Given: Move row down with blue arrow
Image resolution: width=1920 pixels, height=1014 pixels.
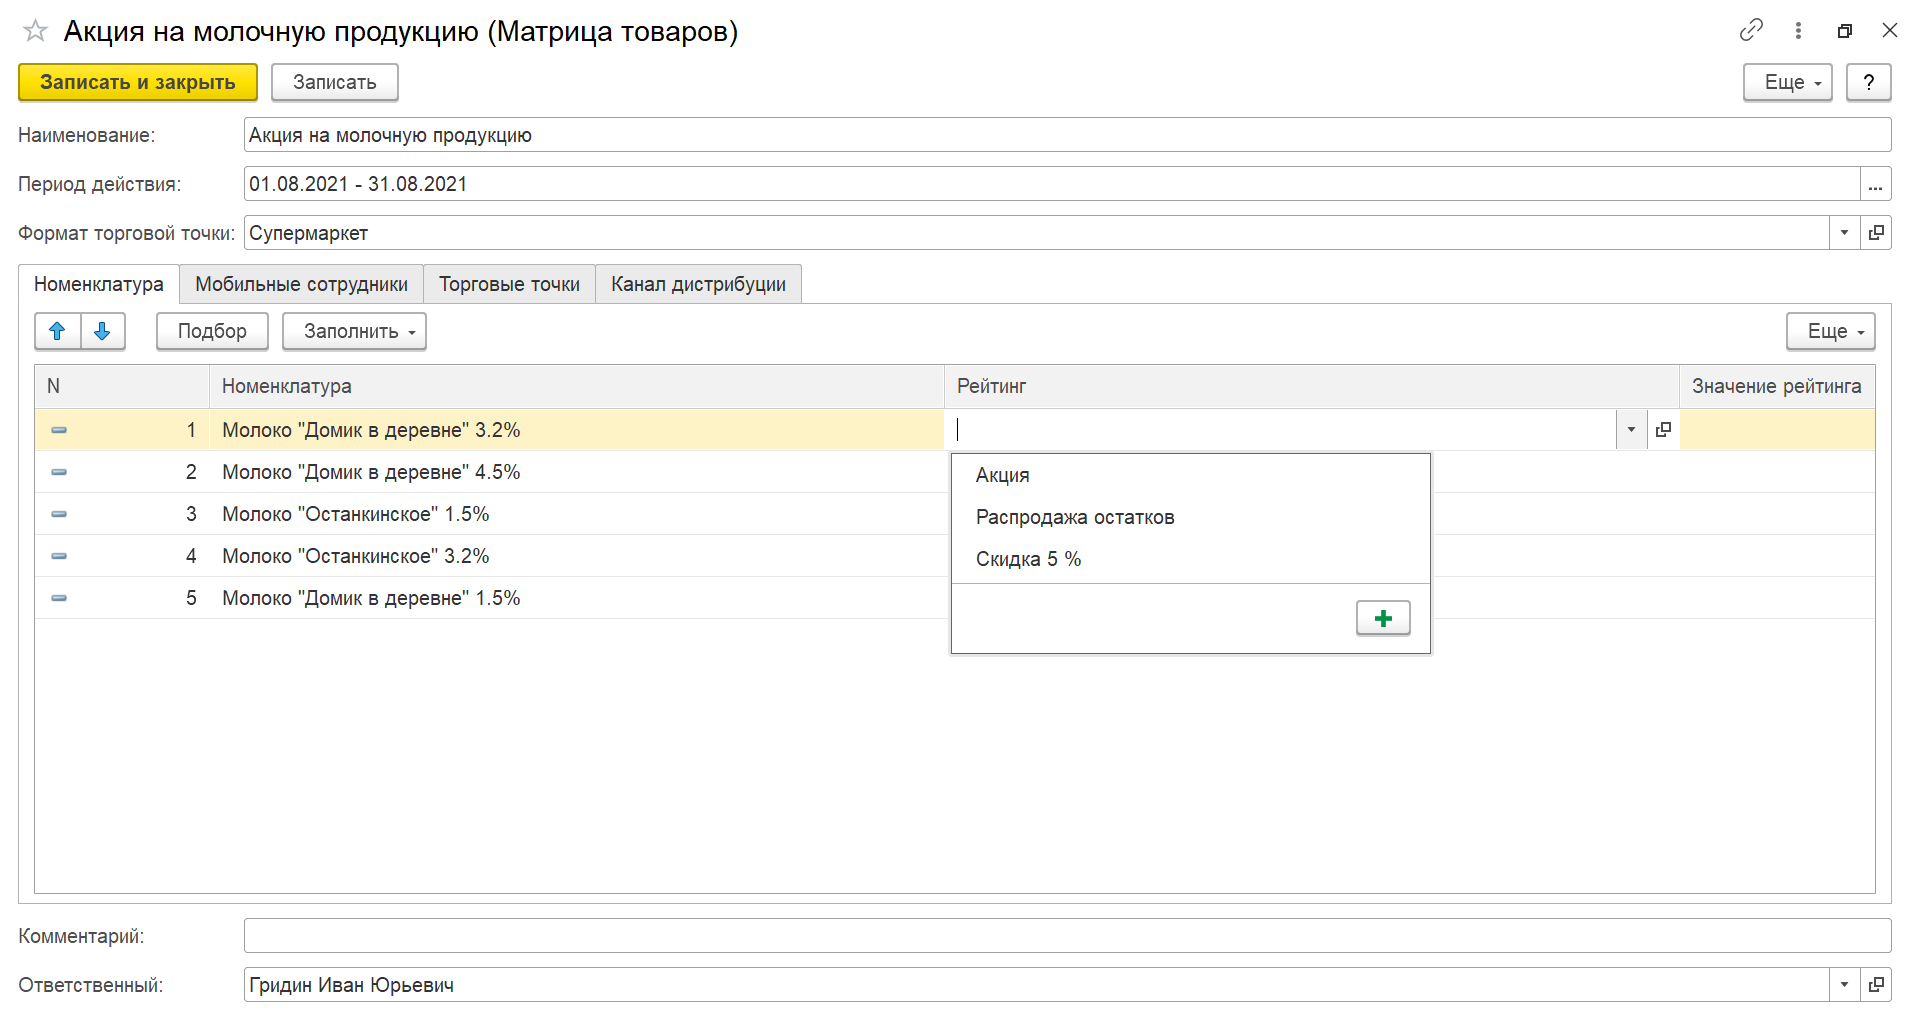Looking at the screenshot, I should (x=102, y=331).
